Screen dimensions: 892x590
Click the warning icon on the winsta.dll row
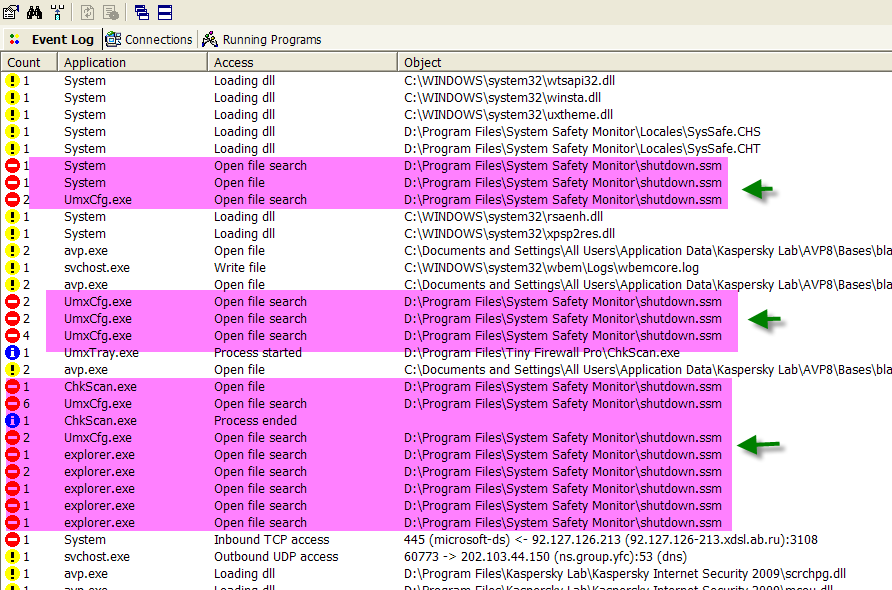pyautogui.click(x=12, y=98)
